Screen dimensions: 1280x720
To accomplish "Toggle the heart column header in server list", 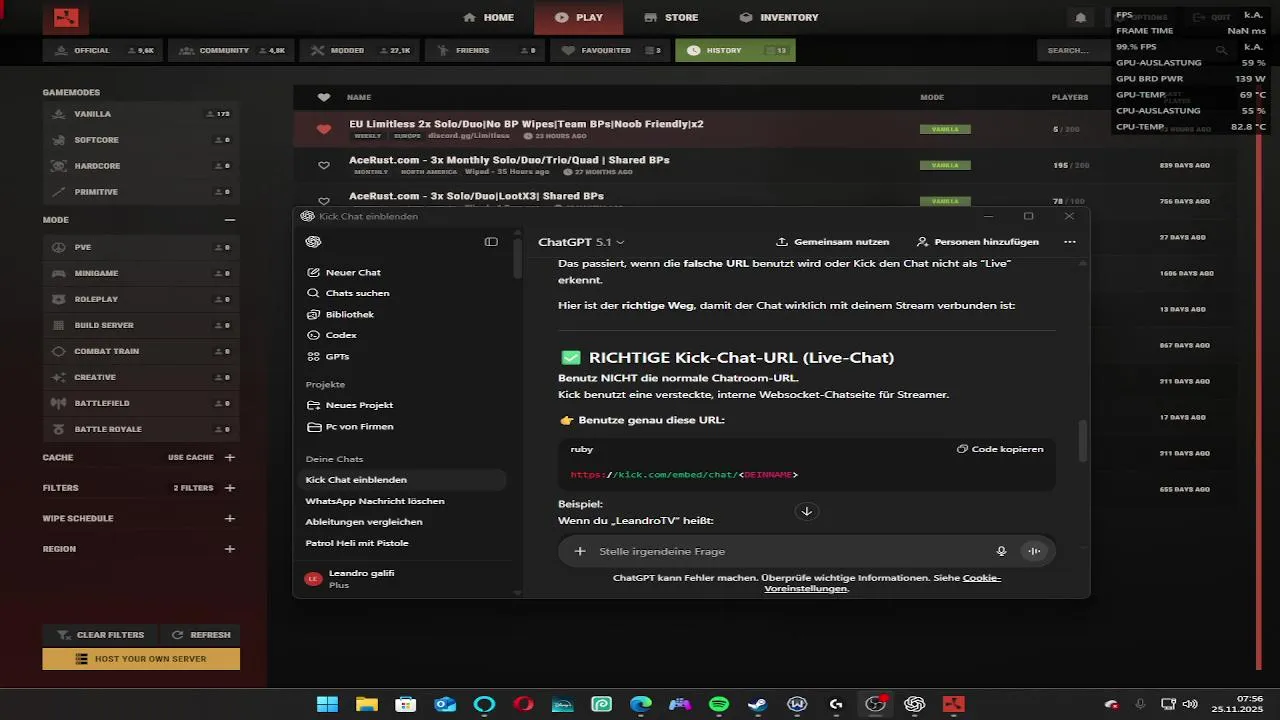I will pos(323,97).
